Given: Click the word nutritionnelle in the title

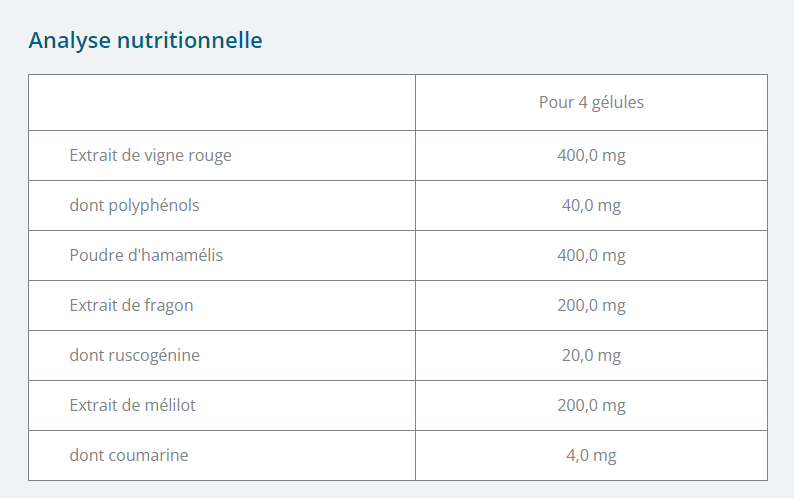Looking at the screenshot, I should pyautogui.click(x=189, y=41).
